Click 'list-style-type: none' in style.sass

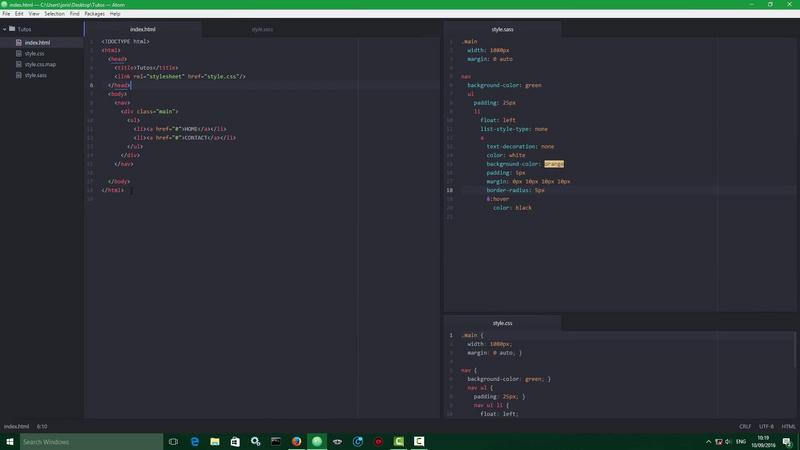pos(514,129)
